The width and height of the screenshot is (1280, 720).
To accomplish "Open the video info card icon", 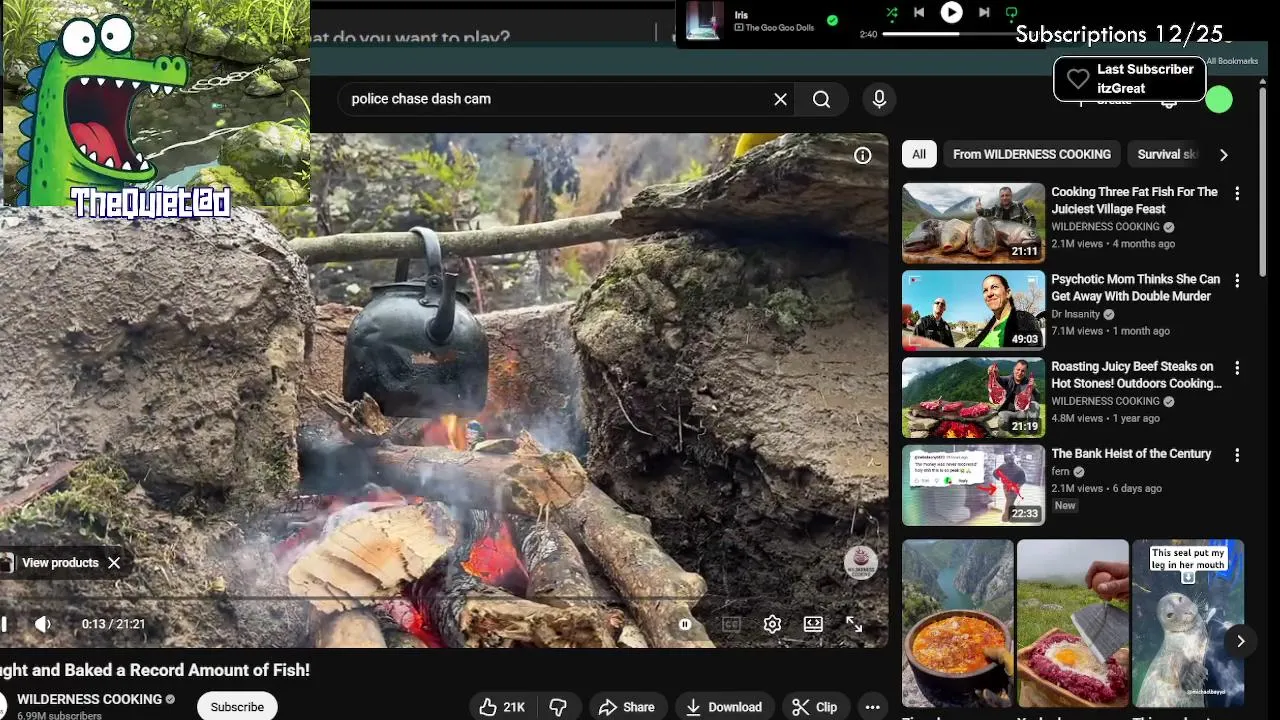I will 862,155.
